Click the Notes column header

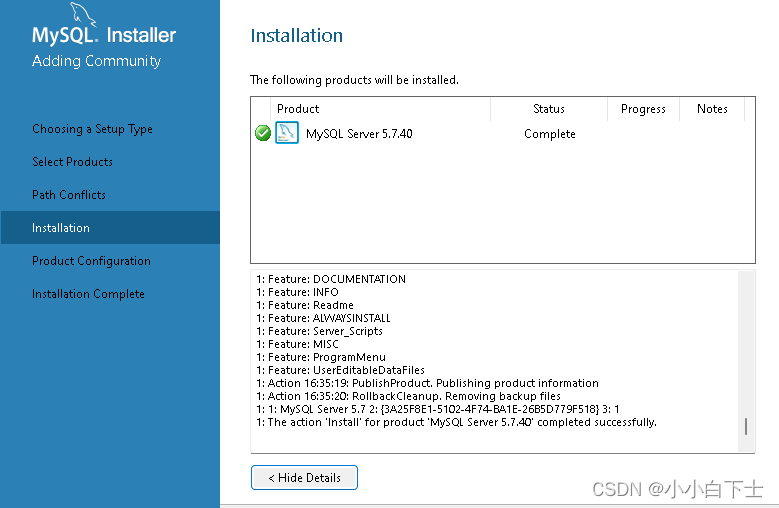712,109
